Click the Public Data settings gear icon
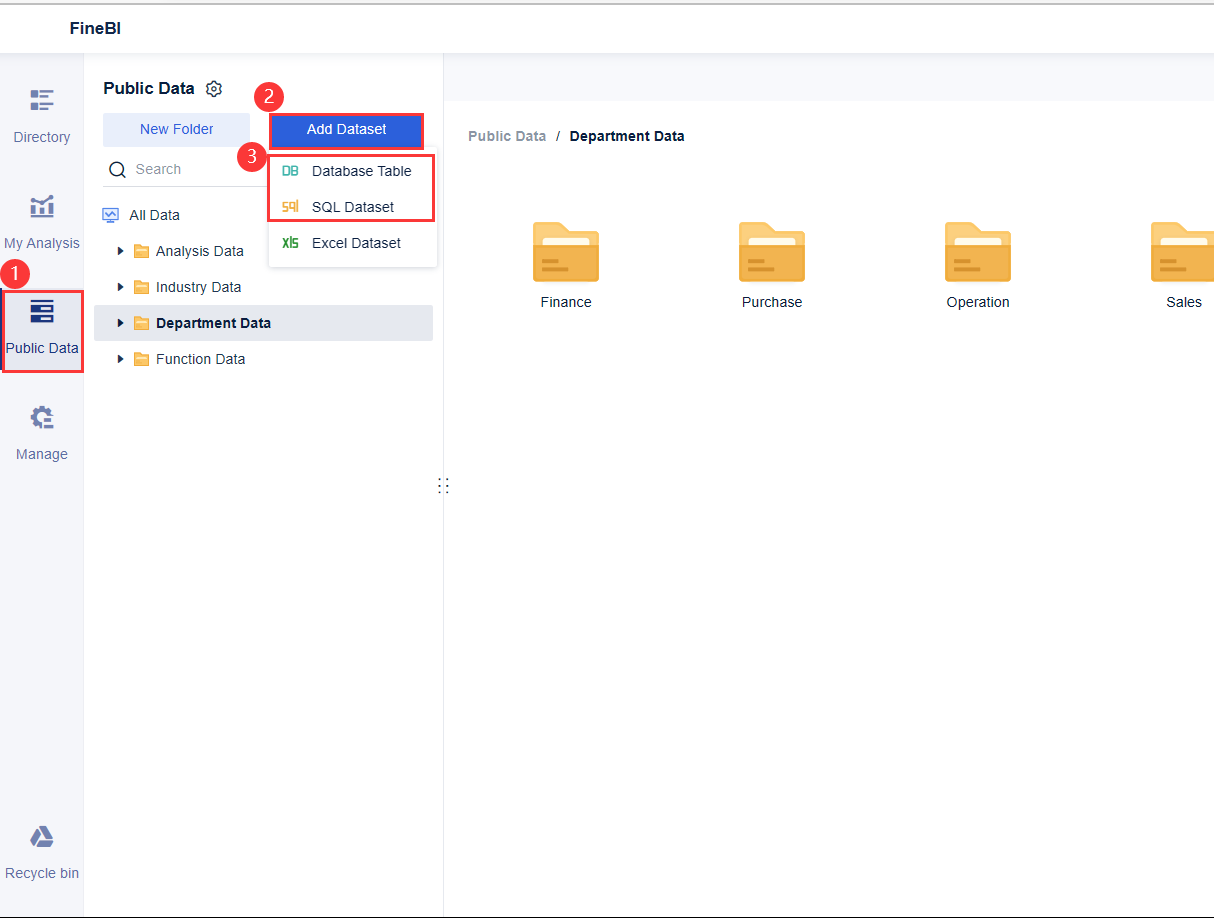This screenshot has height=918, width=1214. pyautogui.click(x=213, y=88)
